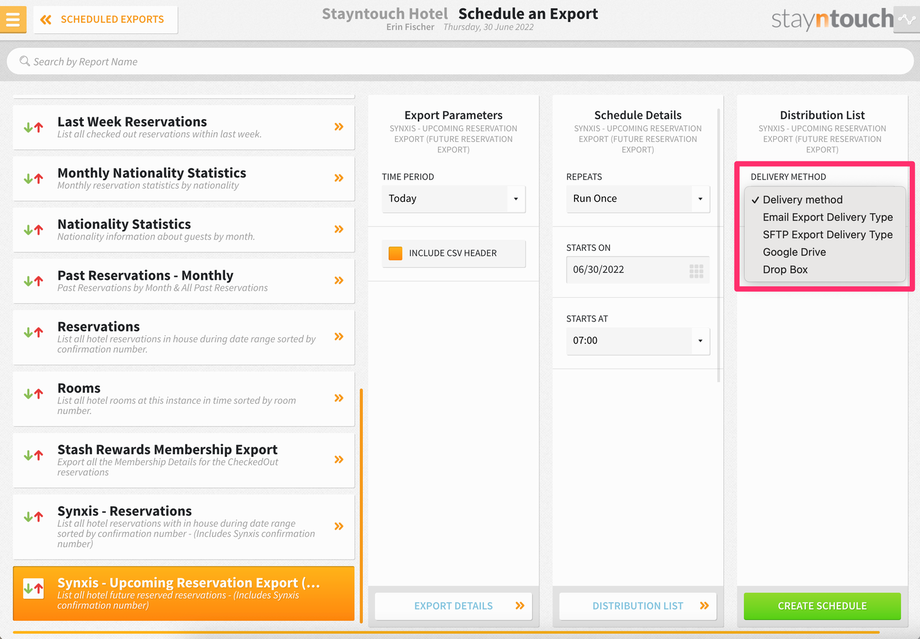Go back to Scheduled Exports
This screenshot has width=920, height=639.
106,19
